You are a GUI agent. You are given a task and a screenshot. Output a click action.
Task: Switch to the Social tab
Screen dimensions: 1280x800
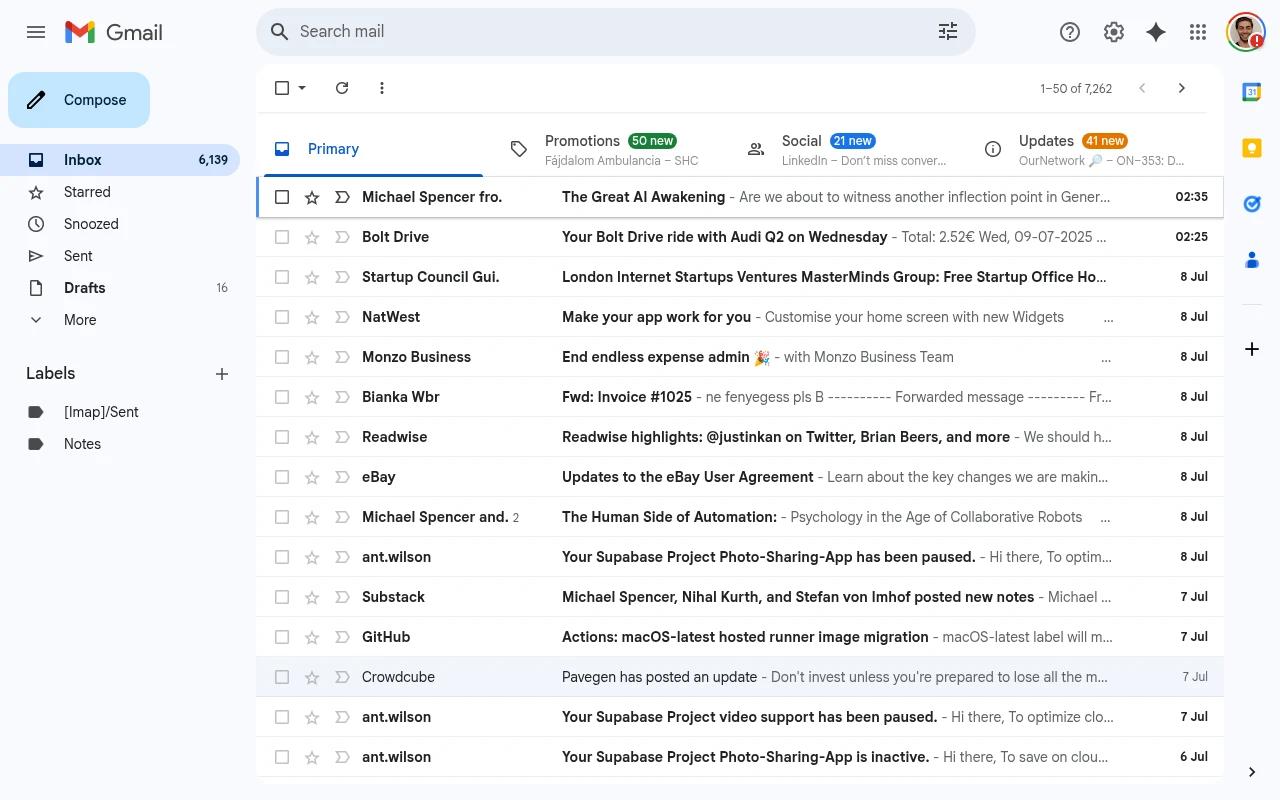click(848, 149)
